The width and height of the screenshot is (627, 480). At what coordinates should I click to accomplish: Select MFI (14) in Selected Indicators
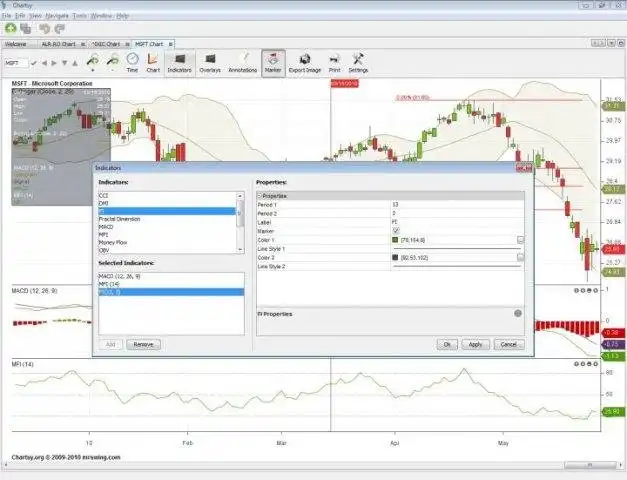171,284
